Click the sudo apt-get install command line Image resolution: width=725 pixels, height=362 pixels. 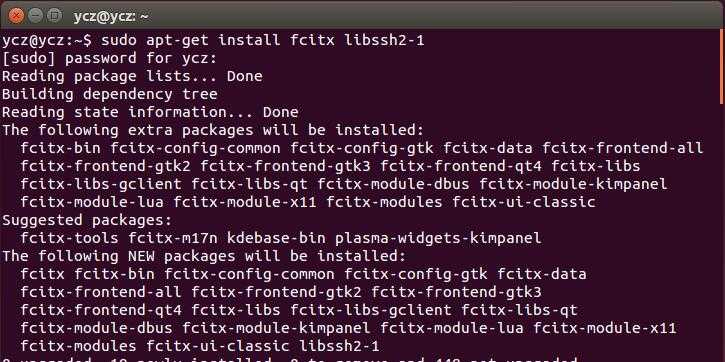213,41
